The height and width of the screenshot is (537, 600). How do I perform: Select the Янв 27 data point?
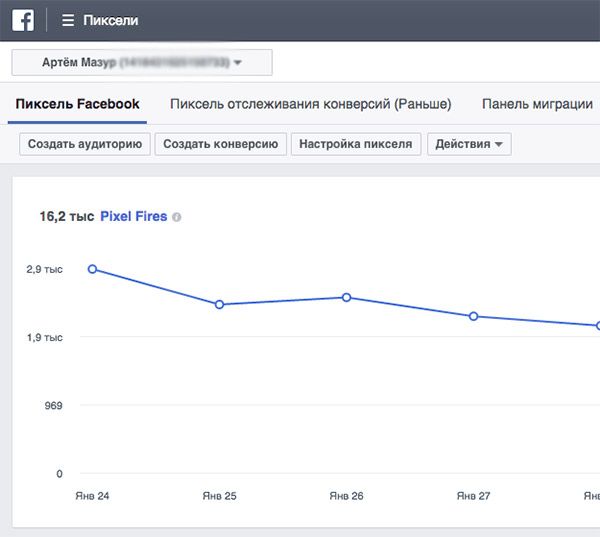(x=473, y=317)
